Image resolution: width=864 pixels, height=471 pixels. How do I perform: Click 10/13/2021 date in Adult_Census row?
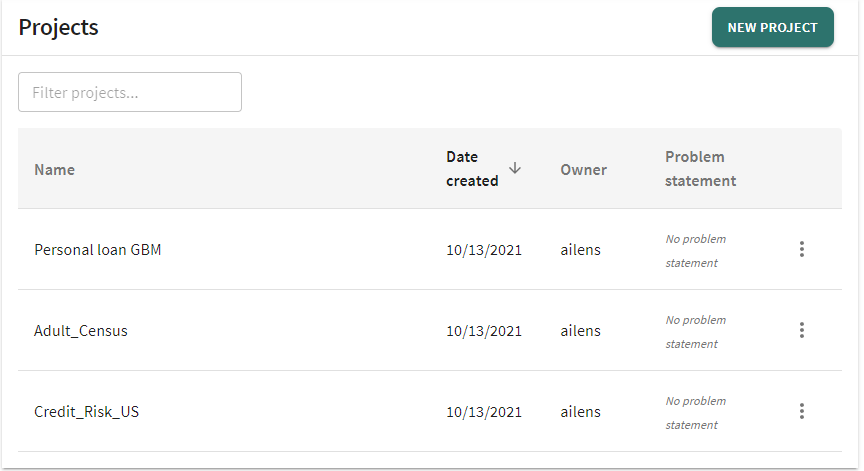484,331
